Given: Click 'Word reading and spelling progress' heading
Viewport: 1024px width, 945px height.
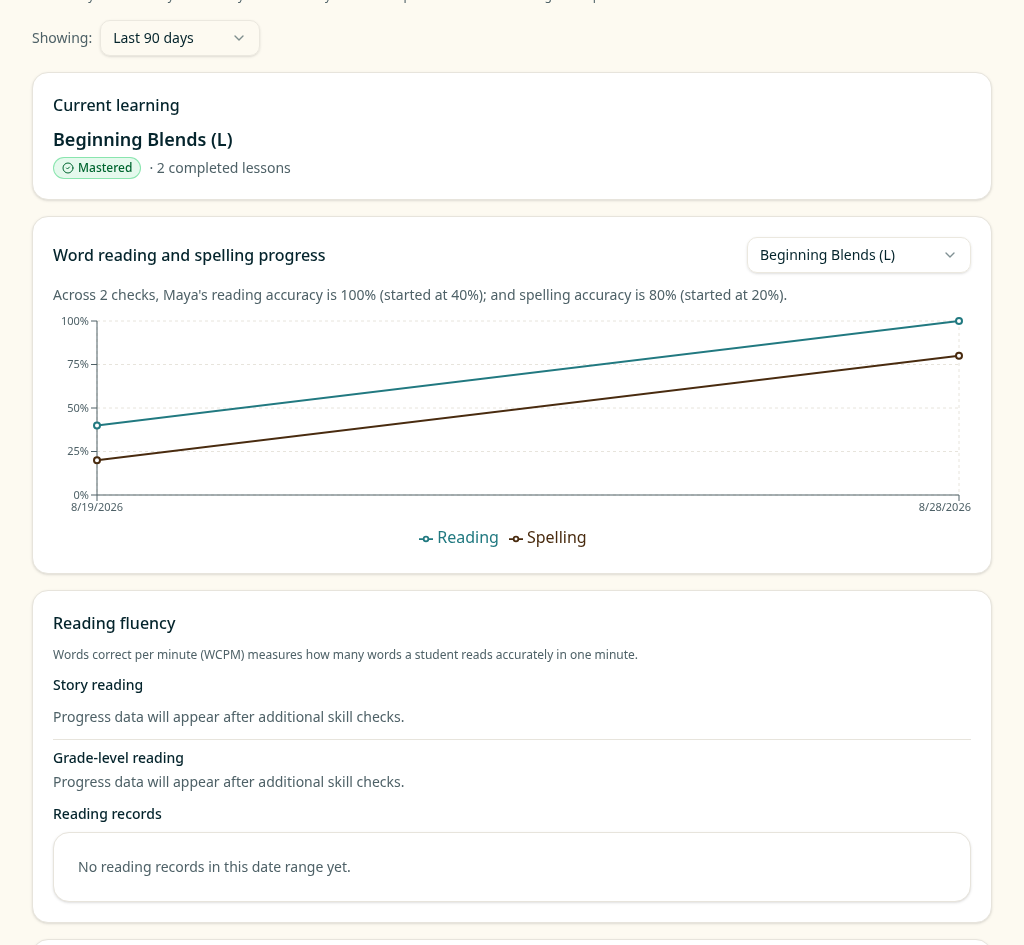Looking at the screenshot, I should (189, 255).
